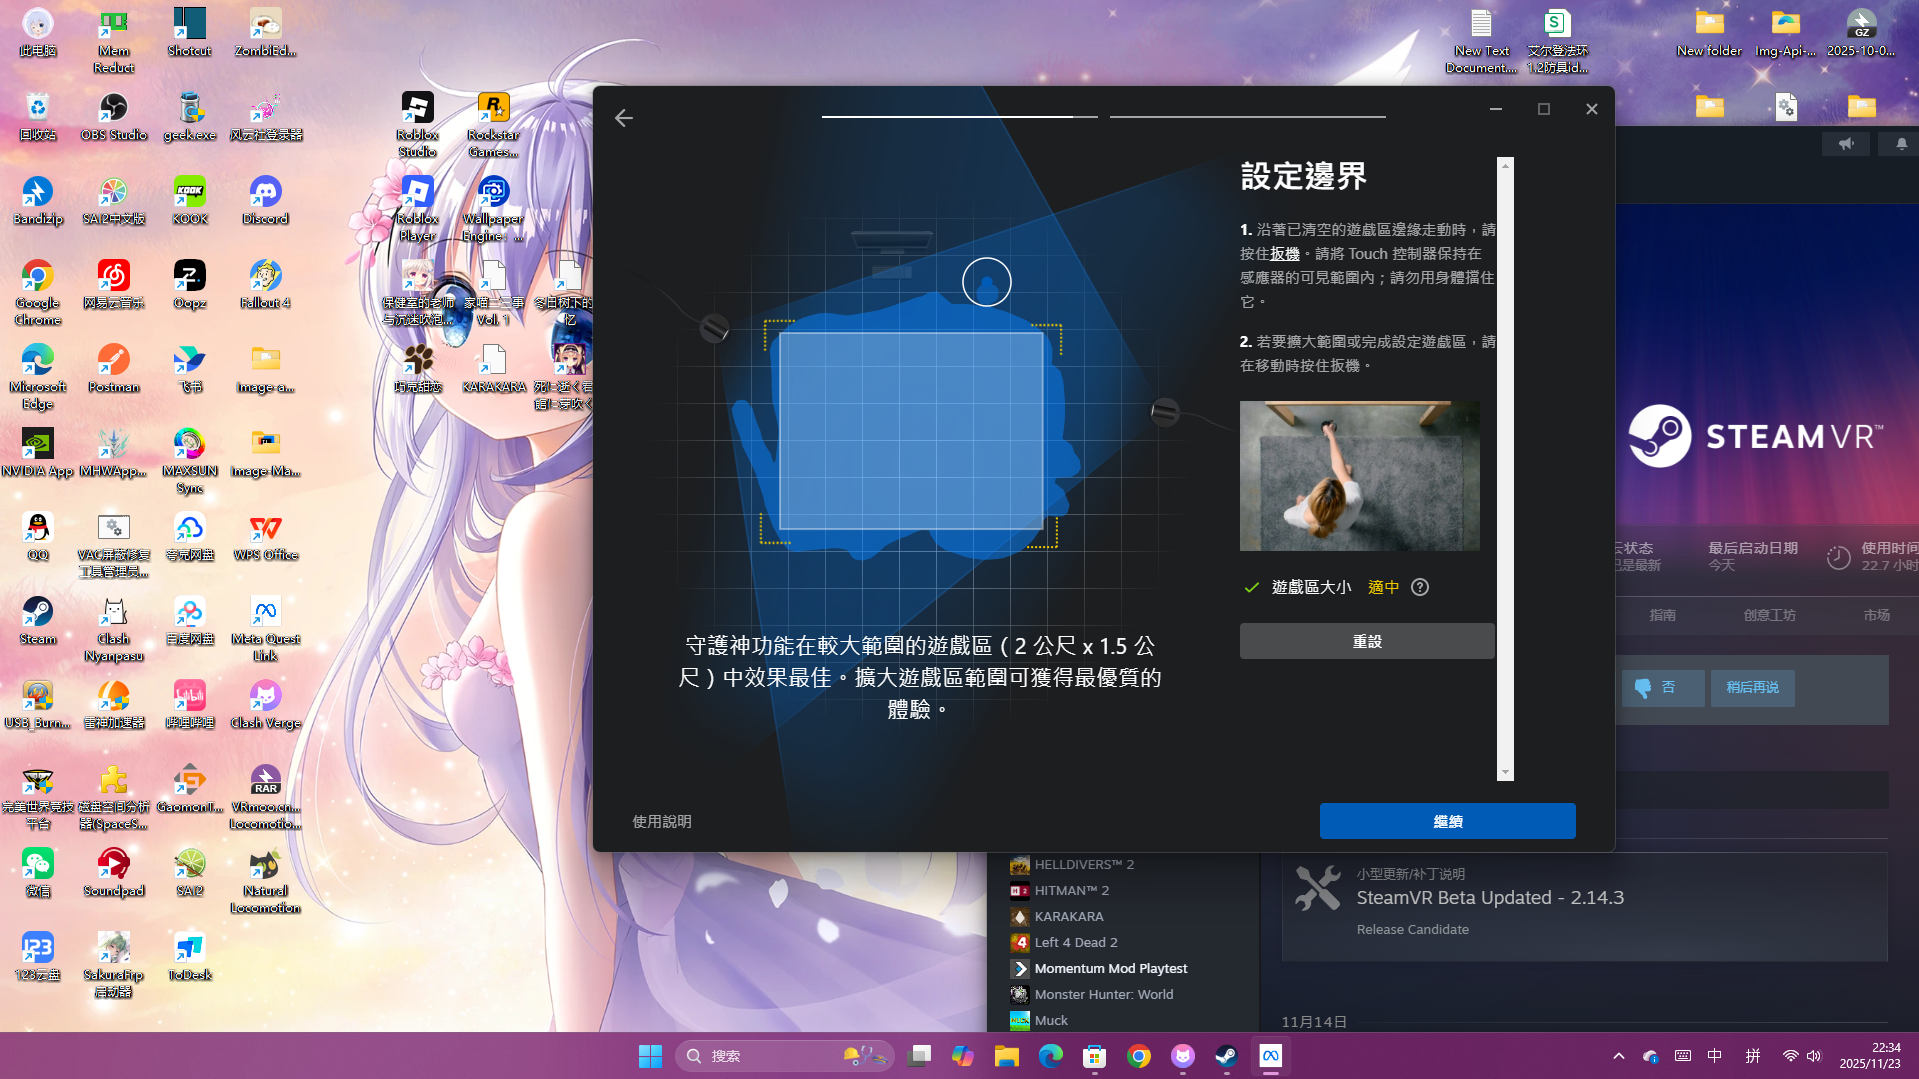Open OBS Studio desktop icon
Image resolution: width=1919 pixels, height=1079 pixels.
(113, 116)
